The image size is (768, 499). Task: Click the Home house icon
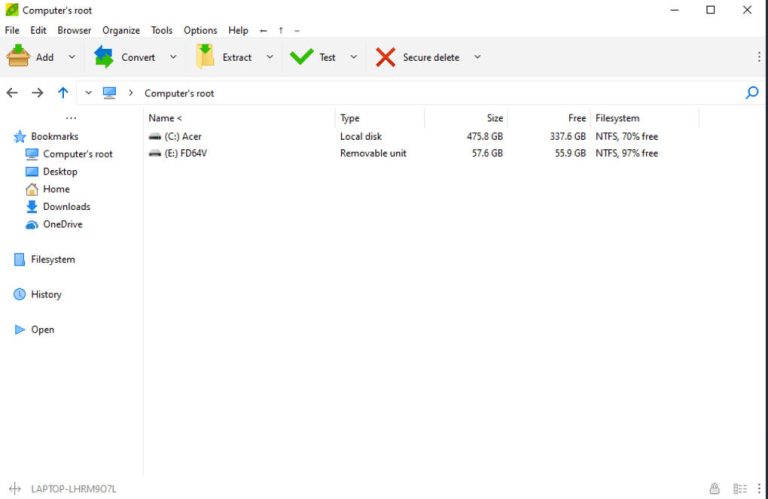pos(32,189)
